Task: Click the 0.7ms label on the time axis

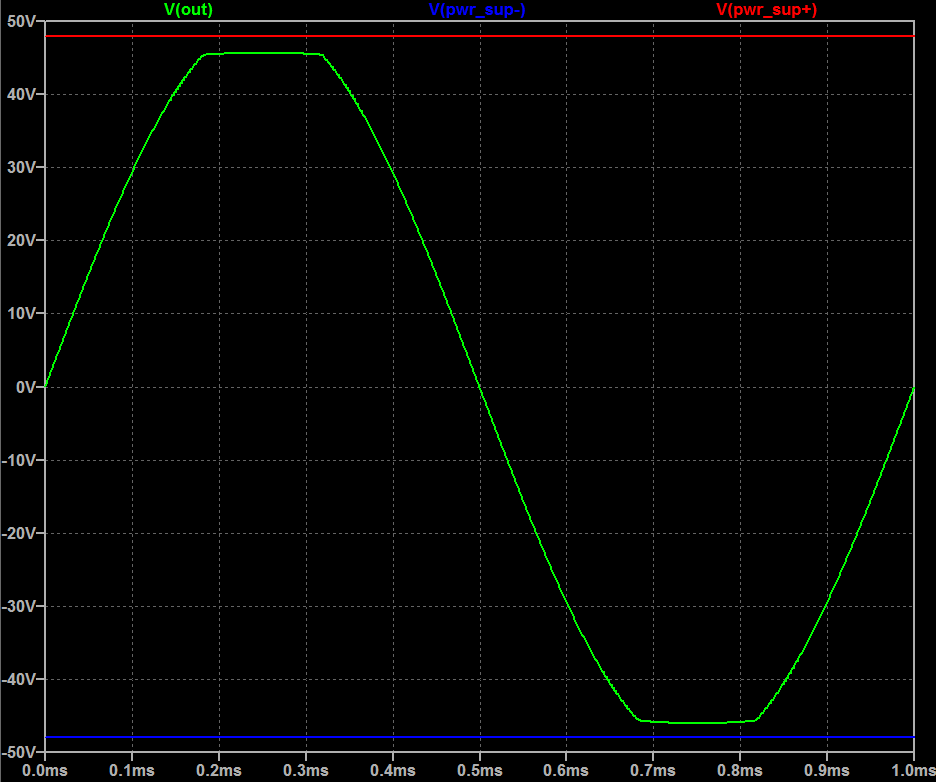Action: pos(653,771)
